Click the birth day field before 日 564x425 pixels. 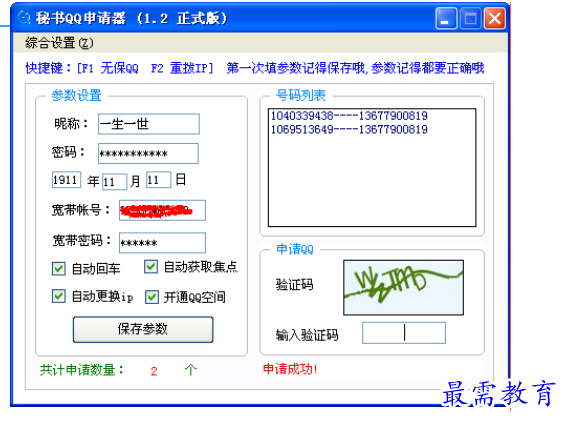158,179
